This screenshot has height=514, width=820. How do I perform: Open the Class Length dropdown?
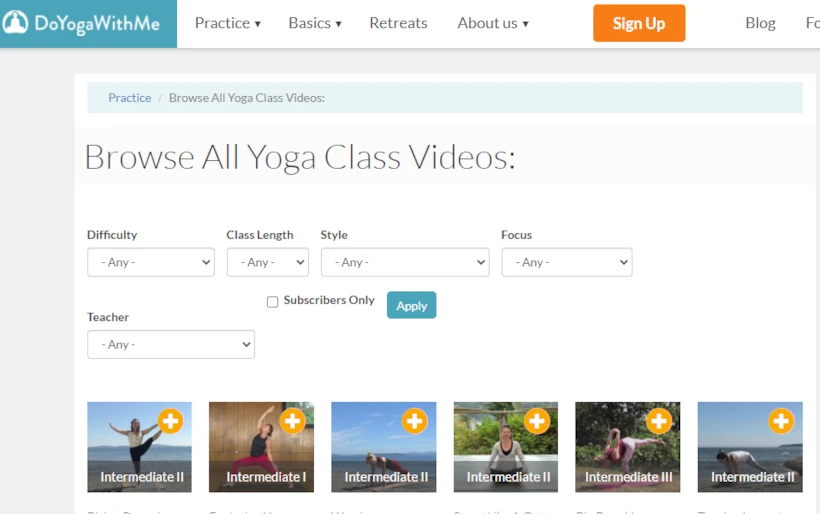click(x=268, y=262)
